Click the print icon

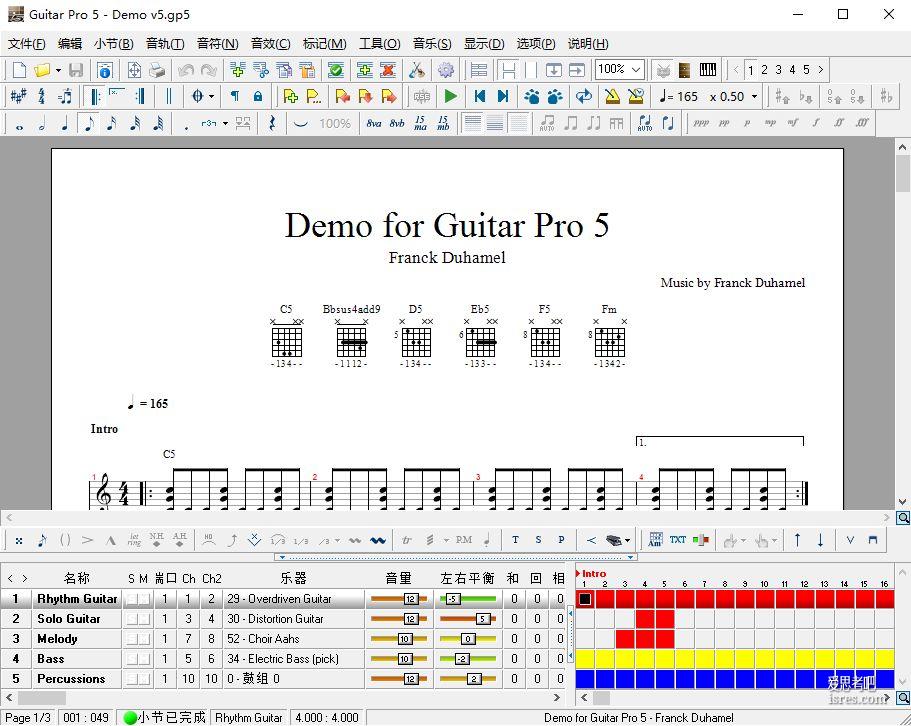coord(157,70)
